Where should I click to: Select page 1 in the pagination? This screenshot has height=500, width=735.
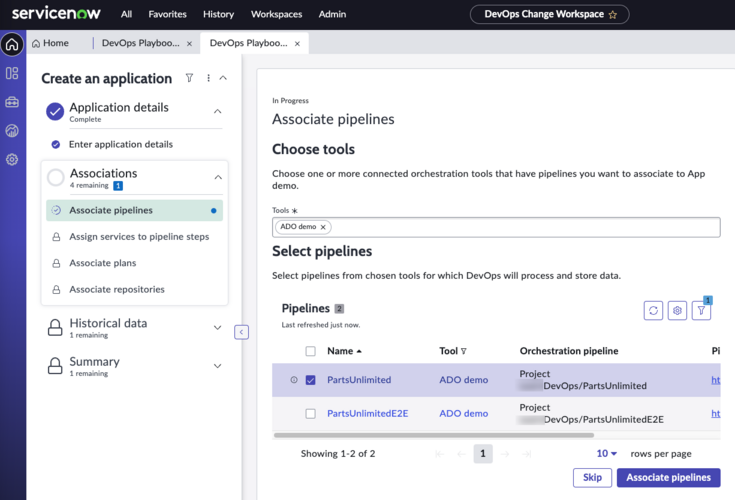pos(483,454)
